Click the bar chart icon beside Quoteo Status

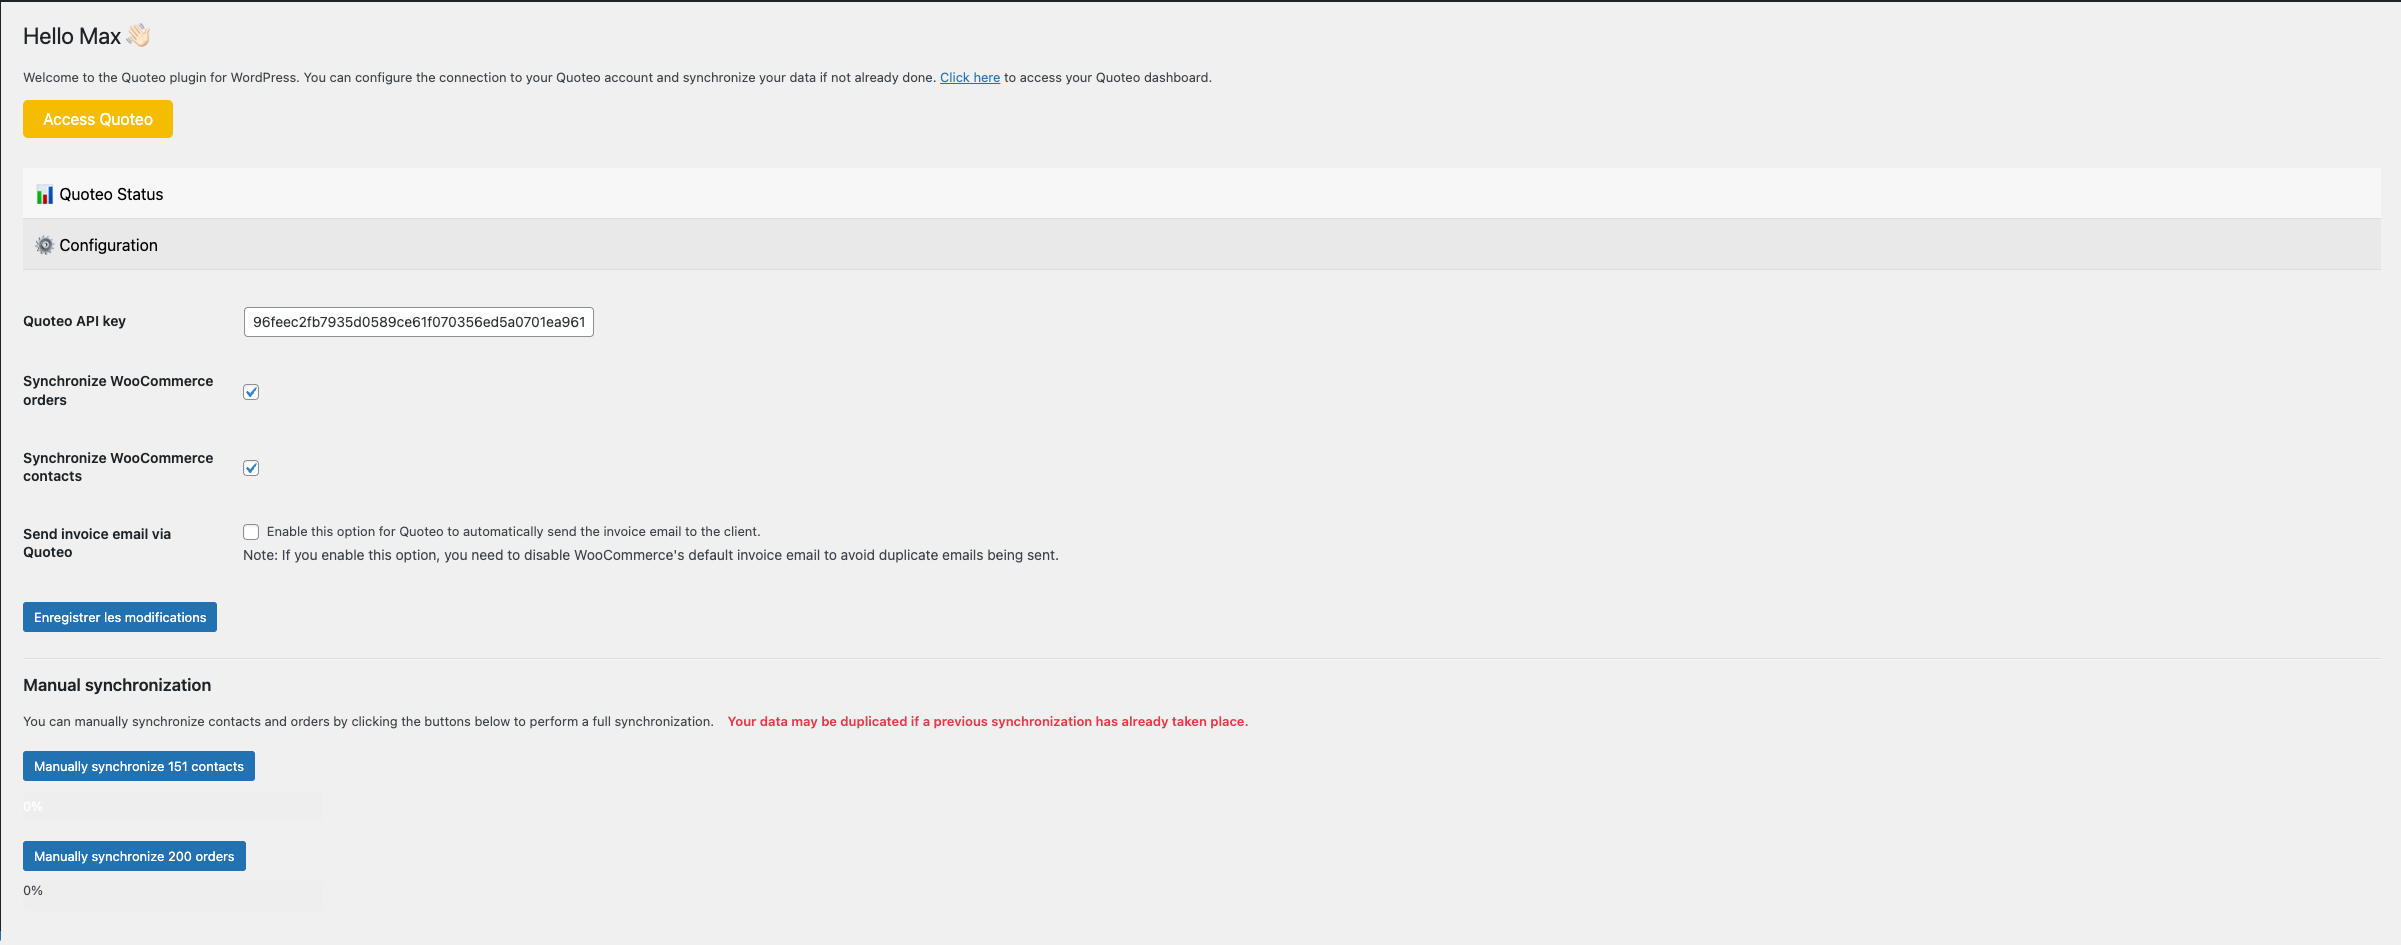coord(44,194)
